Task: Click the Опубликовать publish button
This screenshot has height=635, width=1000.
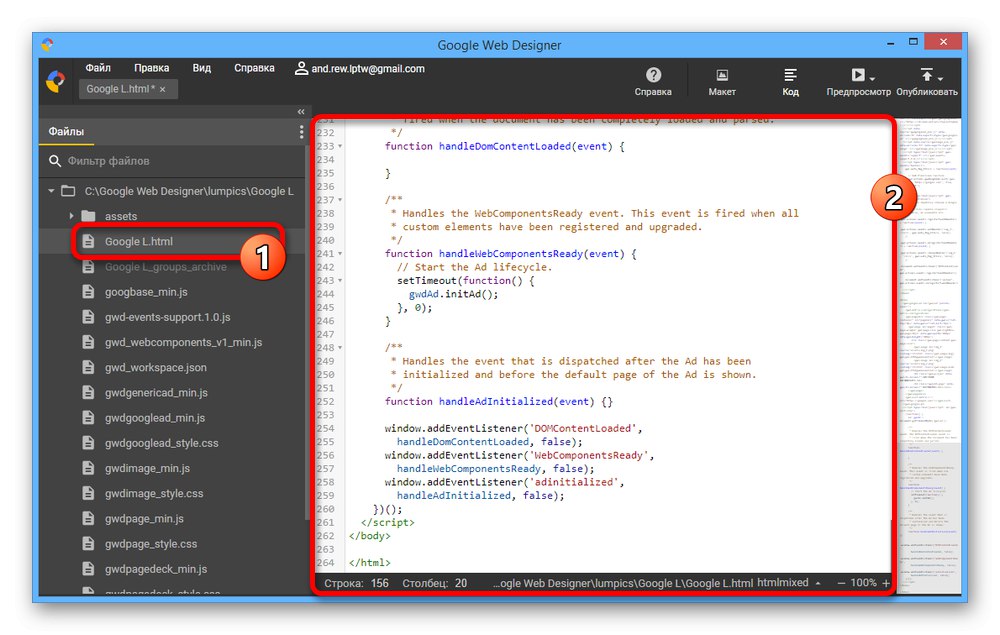Action: point(927,82)
